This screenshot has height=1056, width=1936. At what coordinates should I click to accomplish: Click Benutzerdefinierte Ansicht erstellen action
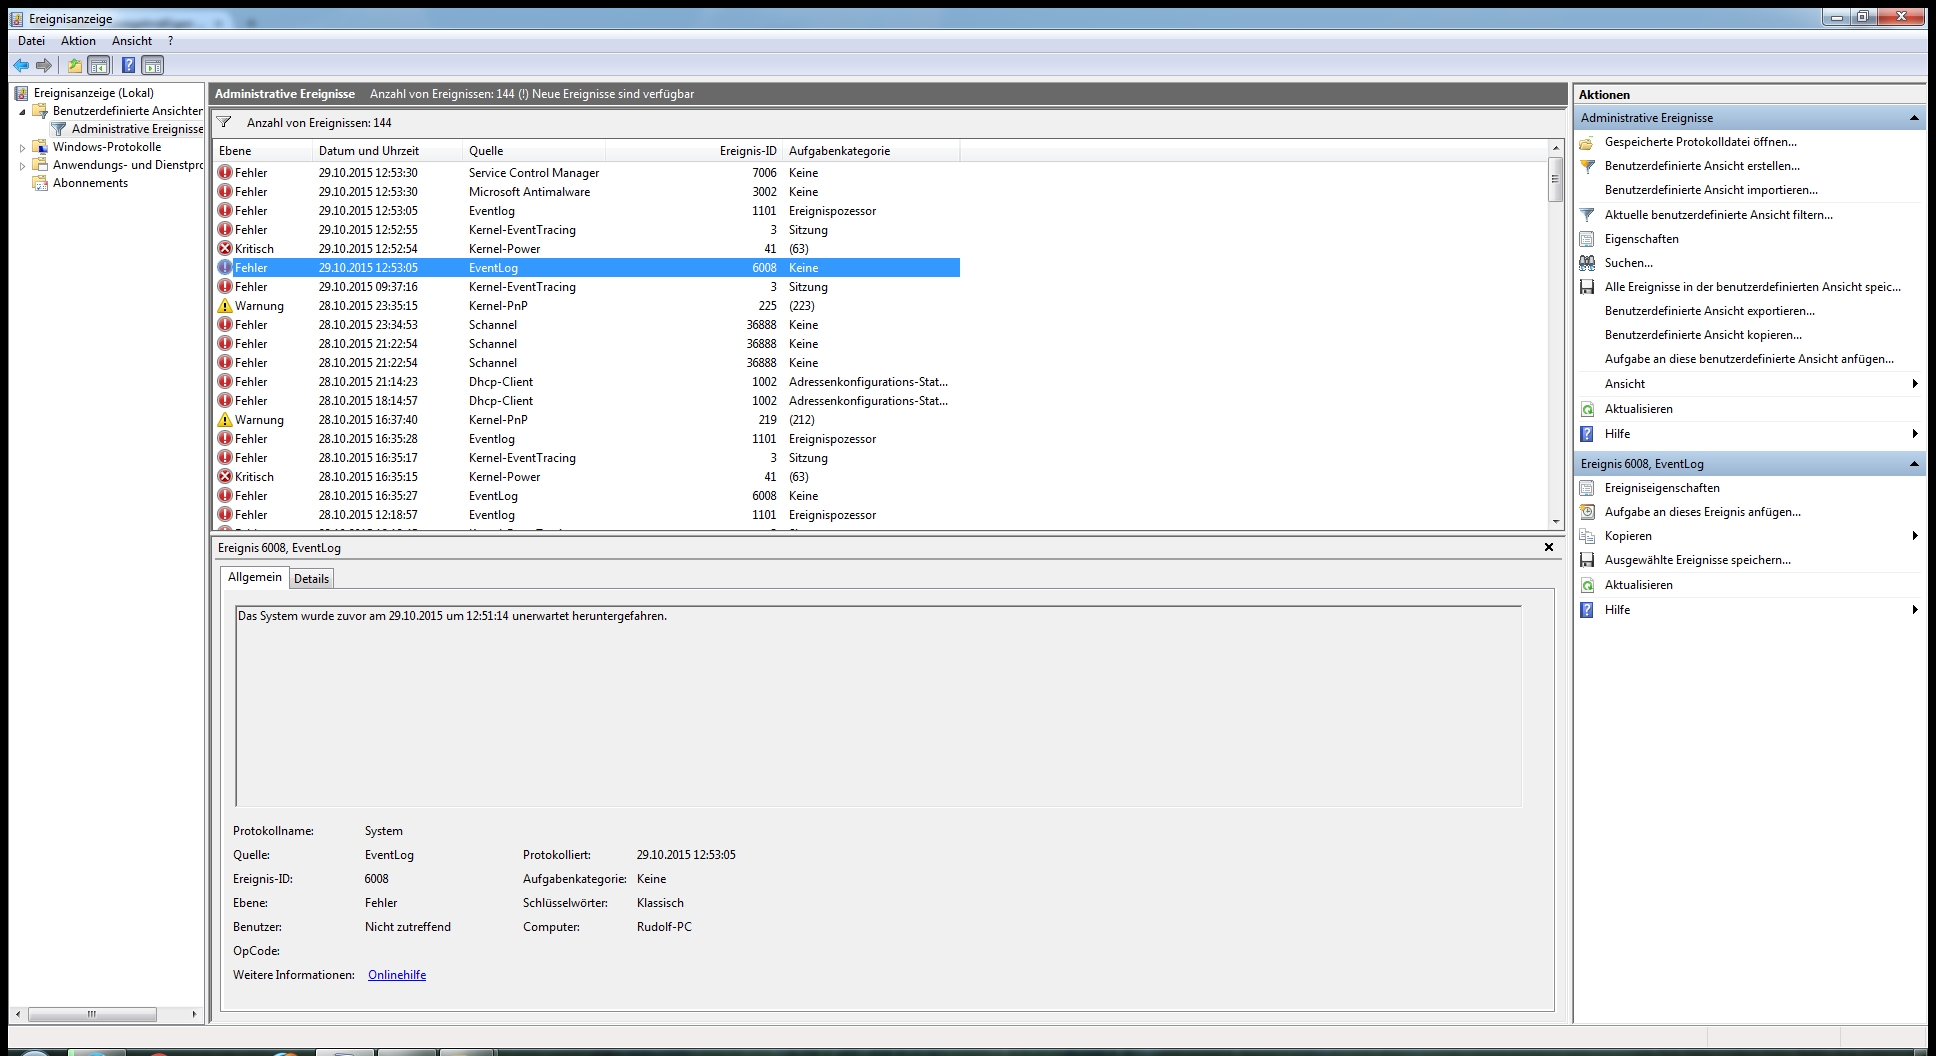click(1702, 166)
